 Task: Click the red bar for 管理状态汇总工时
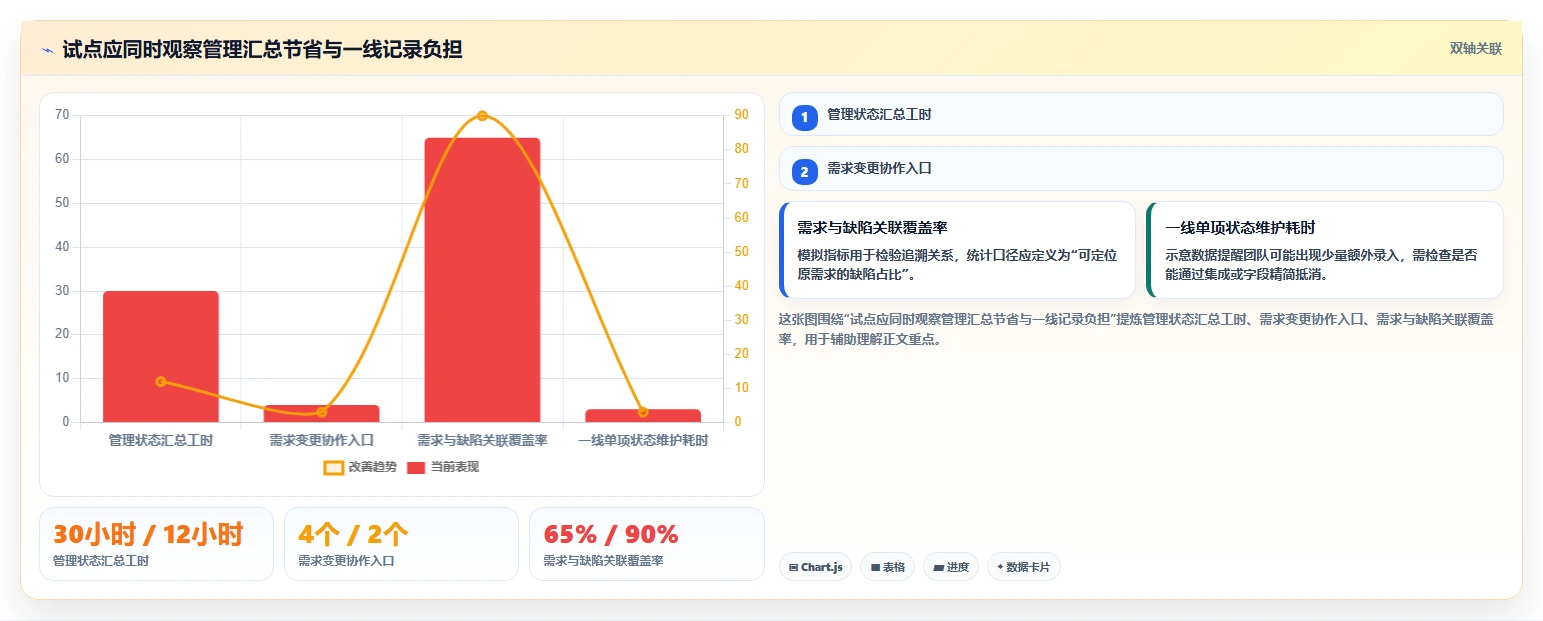(x=161, y=357)
